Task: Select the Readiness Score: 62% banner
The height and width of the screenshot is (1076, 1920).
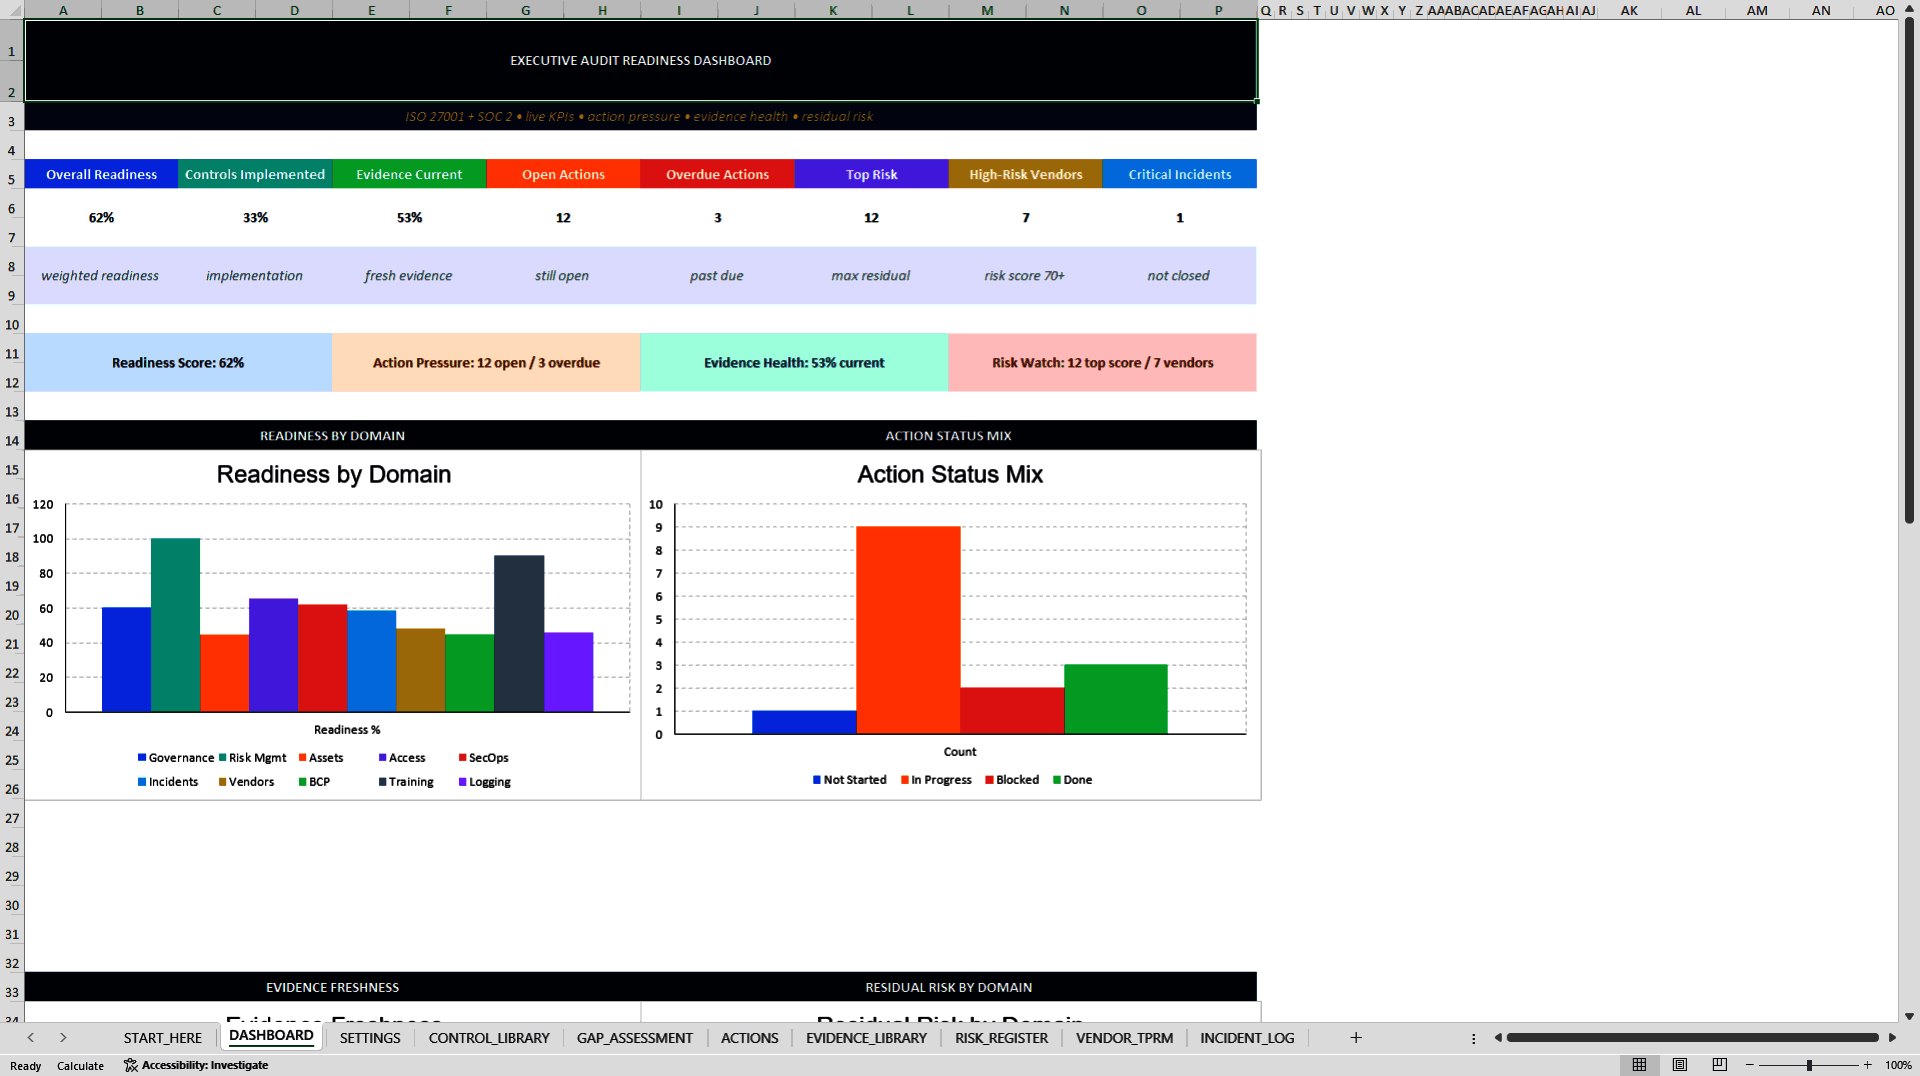Action: [178, 363]
